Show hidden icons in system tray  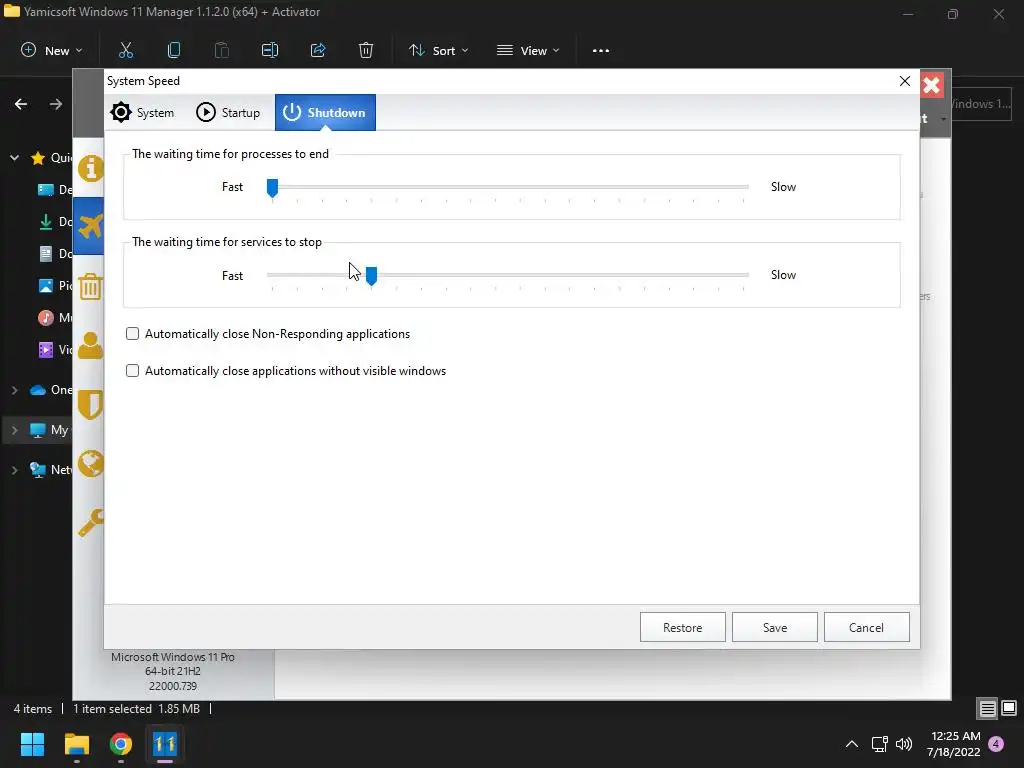click(x=852, y=744)
